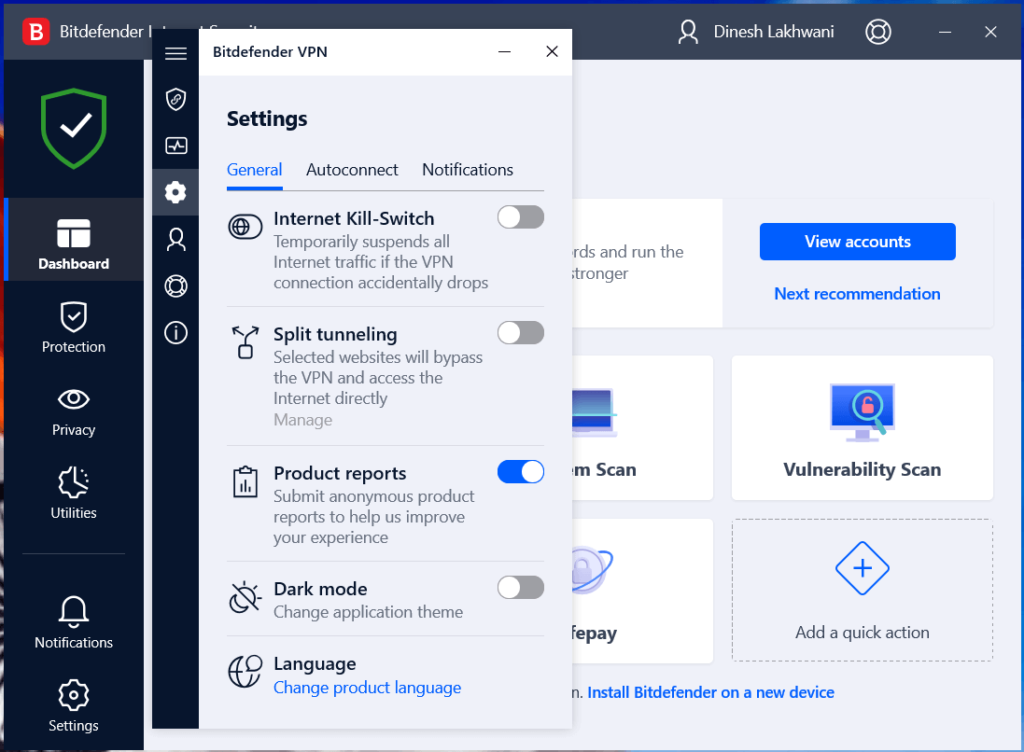Click the Settings heading text

[266, 119]
